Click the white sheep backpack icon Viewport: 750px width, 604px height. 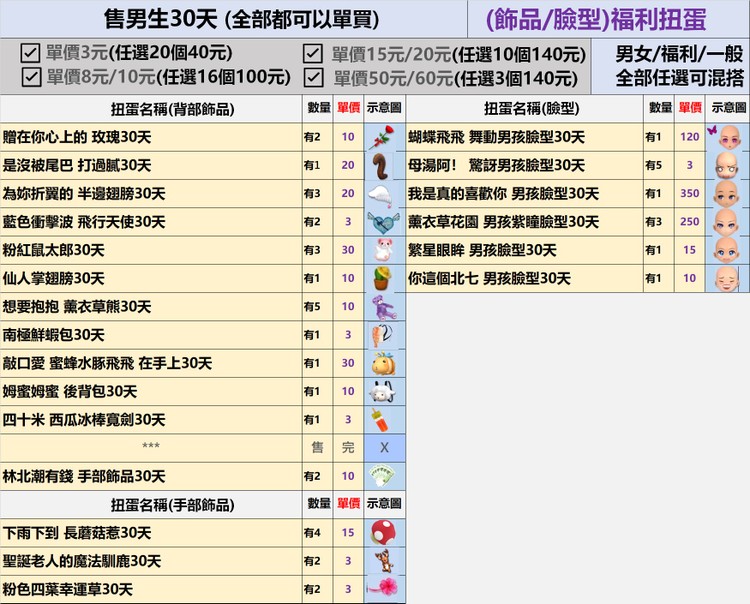point(383,392)
